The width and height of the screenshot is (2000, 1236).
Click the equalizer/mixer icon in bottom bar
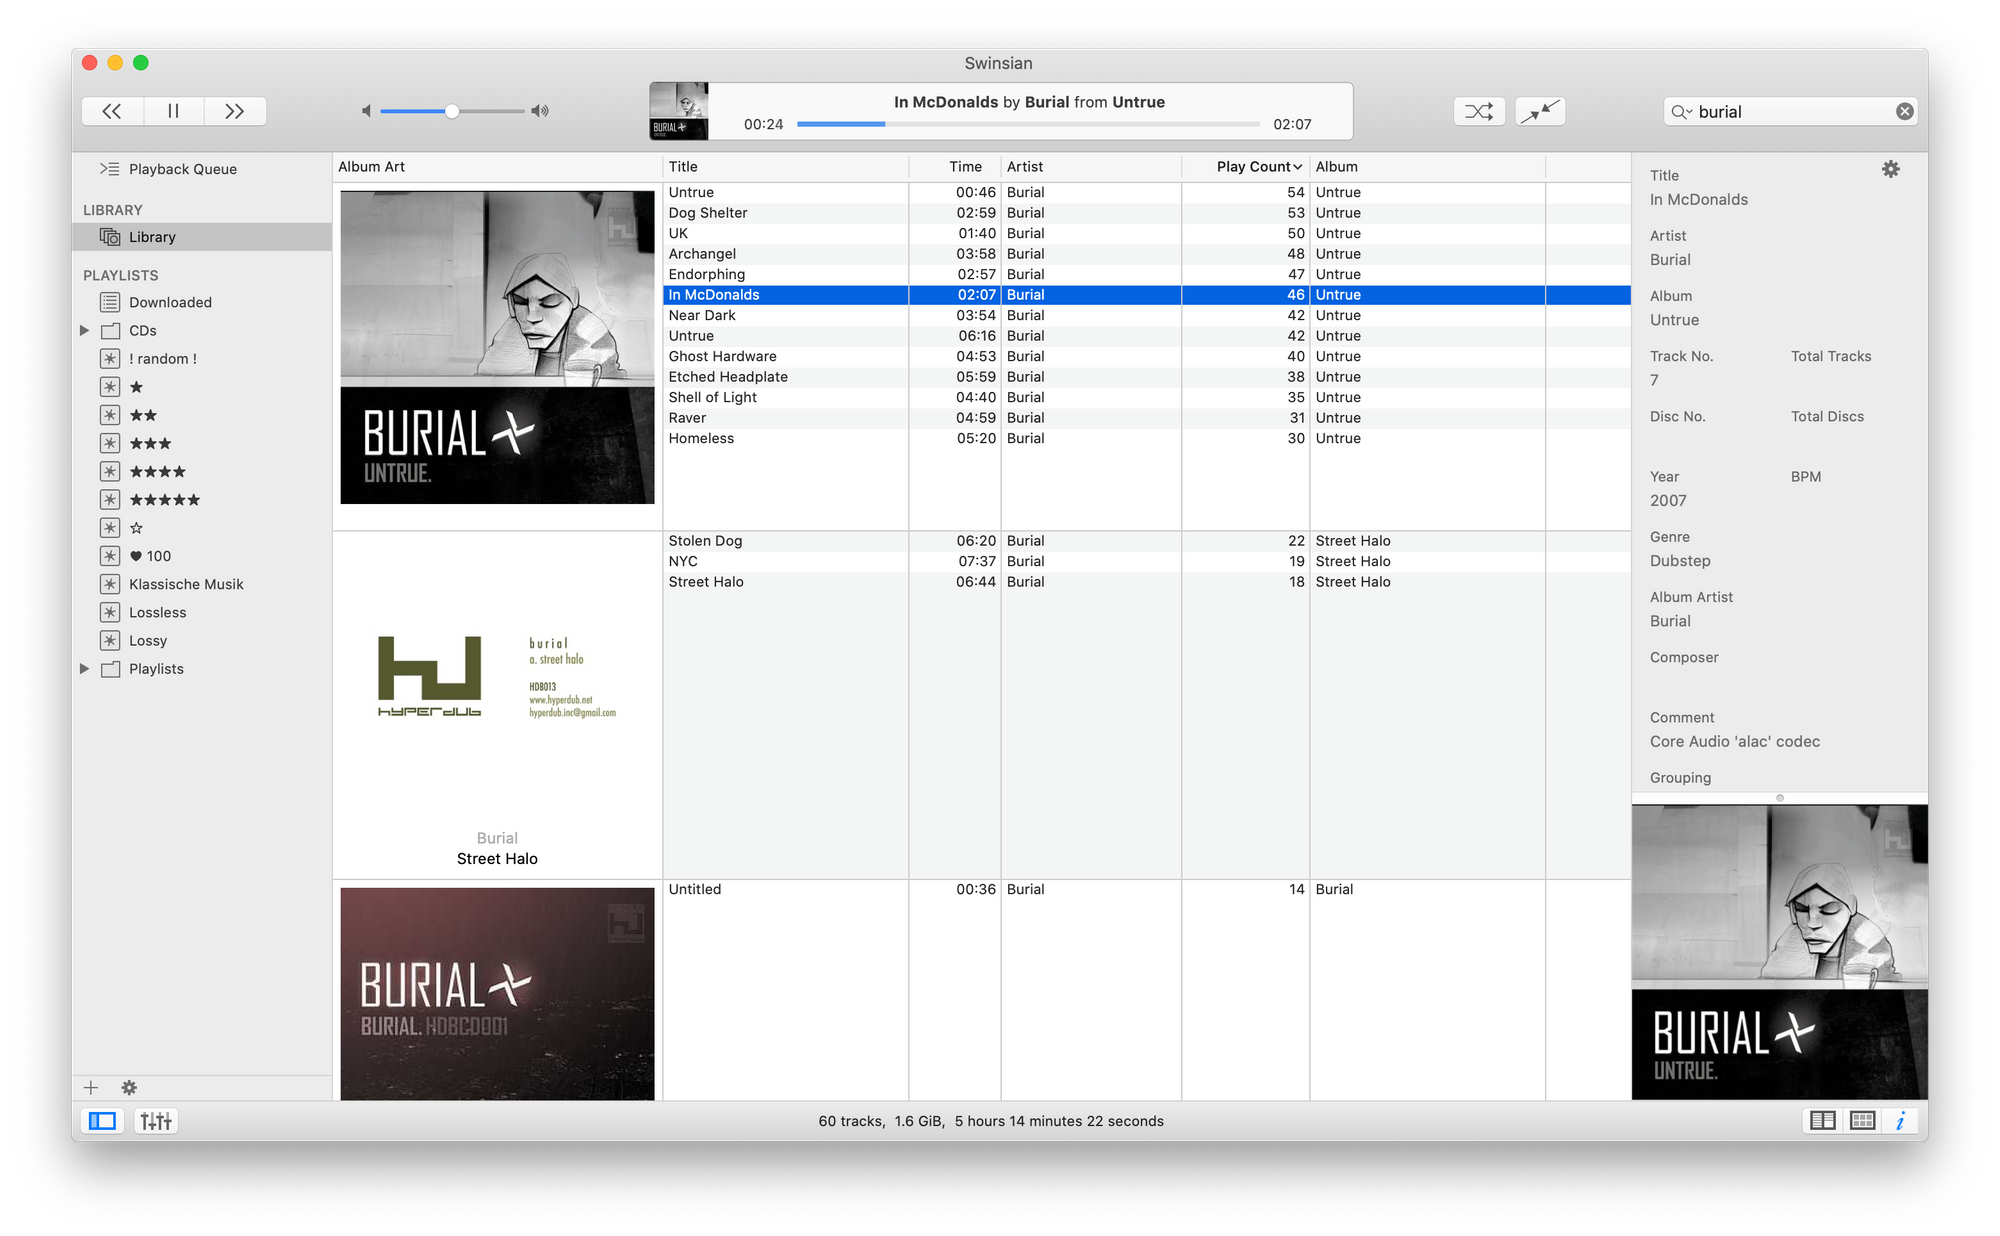(x=154, y=1120)
